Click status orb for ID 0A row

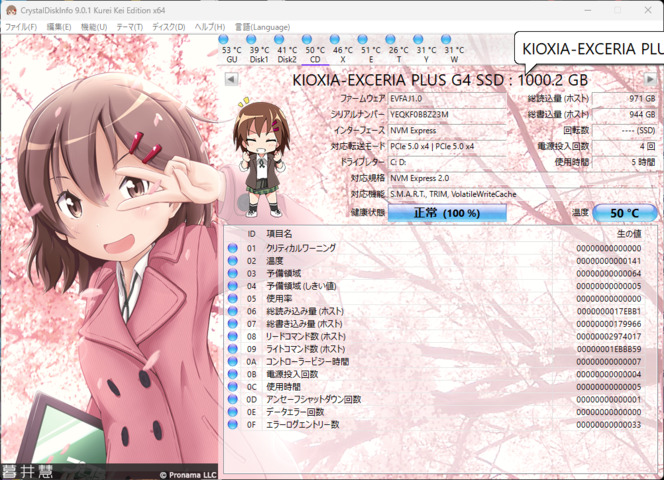(232, 361)
